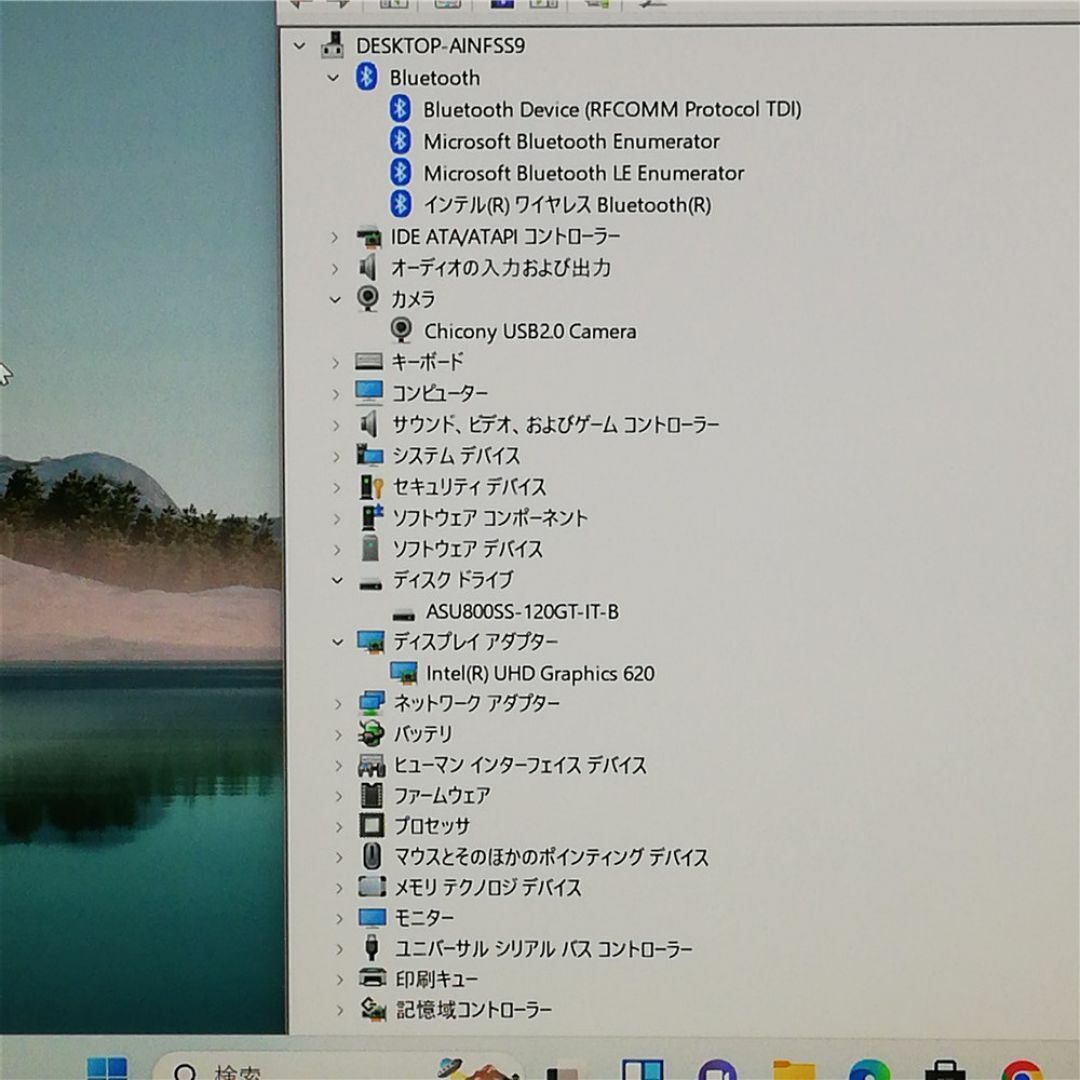The height and width of the screenshot is (1080, 1080).
Task: Expand IDE ATA/ATAPI コントローラー
Action: pyautogui.click(x=334, y=238)
